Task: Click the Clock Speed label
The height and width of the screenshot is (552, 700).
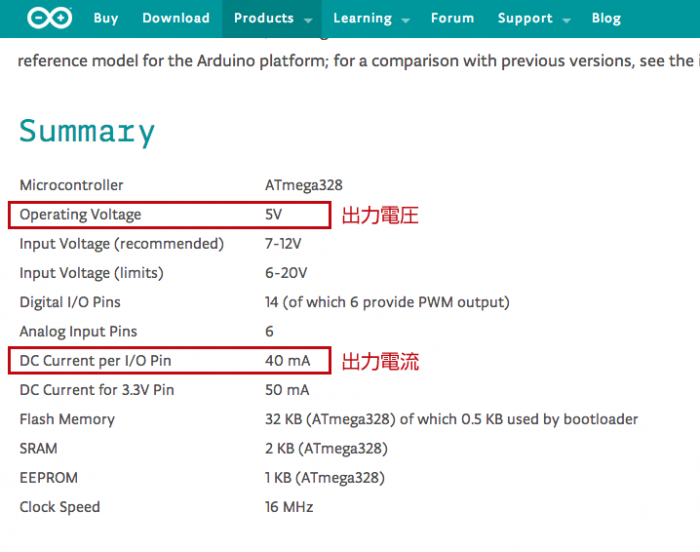Action: click(x=60, y=507)
